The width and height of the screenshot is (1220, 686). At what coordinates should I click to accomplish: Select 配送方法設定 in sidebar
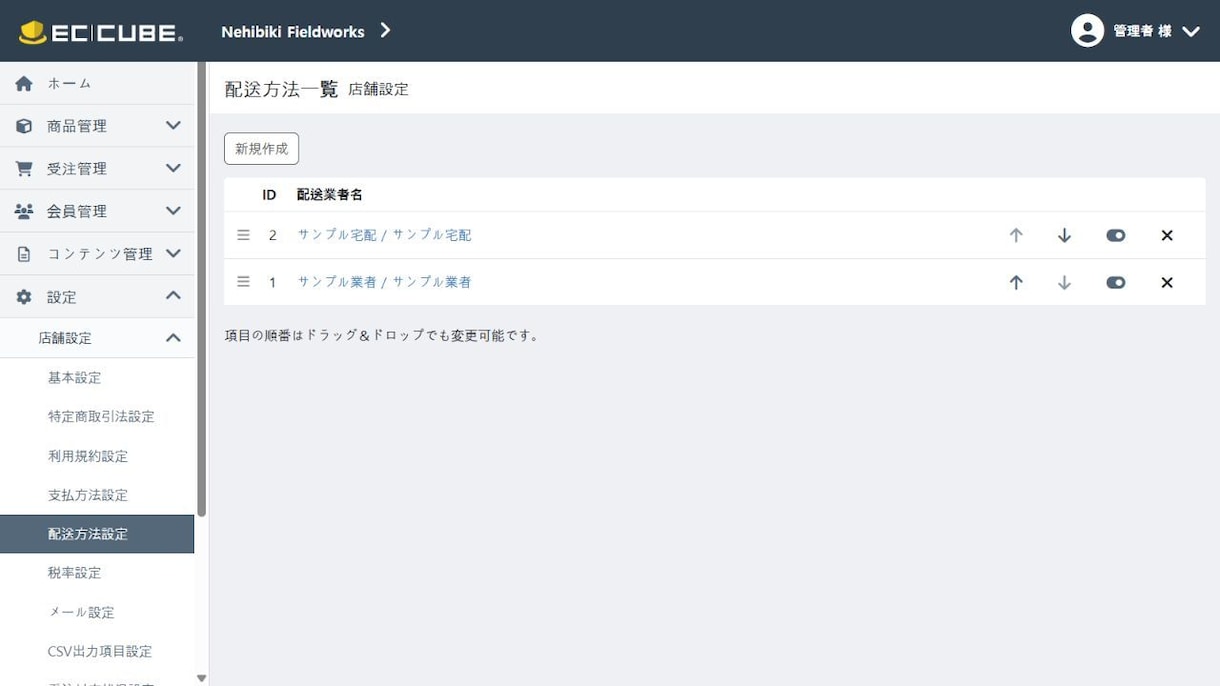(x=97, y=534)
